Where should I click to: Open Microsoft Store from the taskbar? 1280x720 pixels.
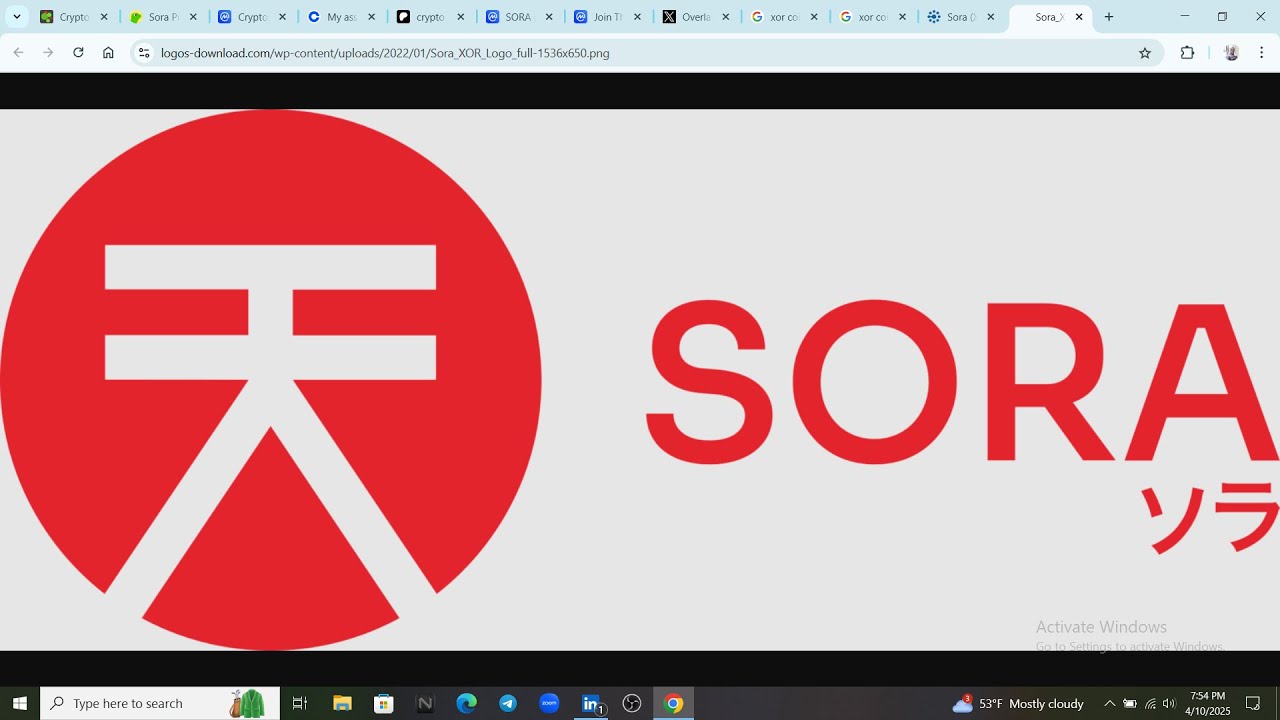pyautogui.click(x=383, y=703)
